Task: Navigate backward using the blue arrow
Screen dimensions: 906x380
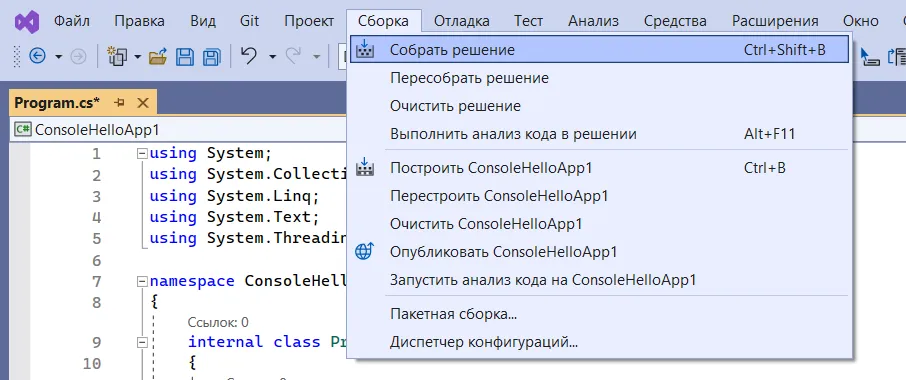Action: point(37,56)
